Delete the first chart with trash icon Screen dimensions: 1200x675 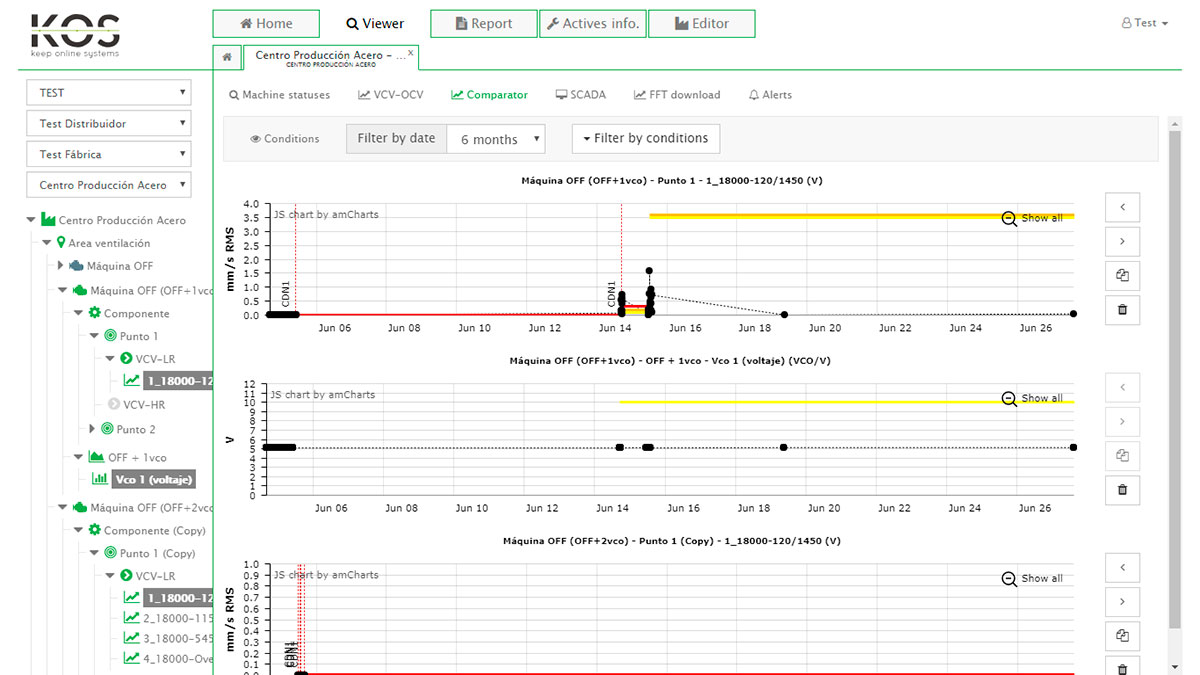point(1122,310)
